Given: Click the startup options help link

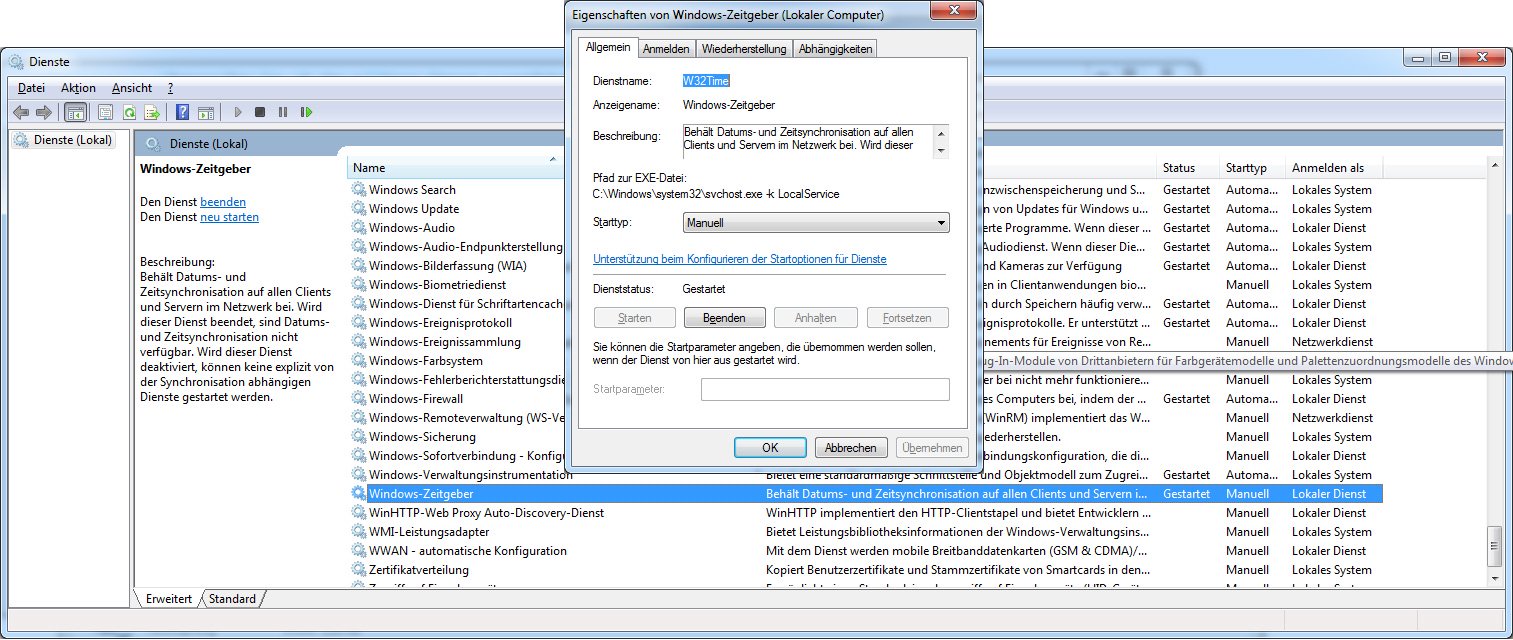Looking at the screenshot, I should [739, 259].
